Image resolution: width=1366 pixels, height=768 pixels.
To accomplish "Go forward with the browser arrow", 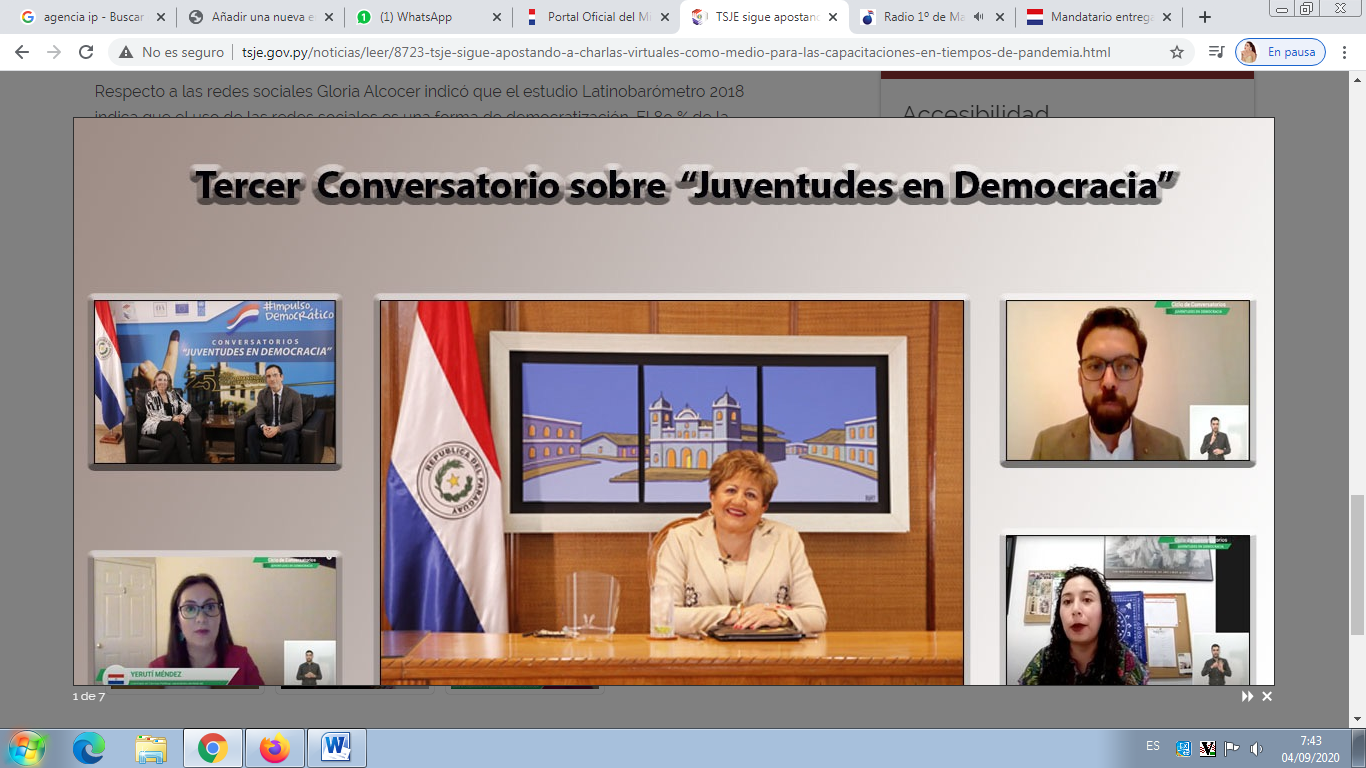I will 53,52.
